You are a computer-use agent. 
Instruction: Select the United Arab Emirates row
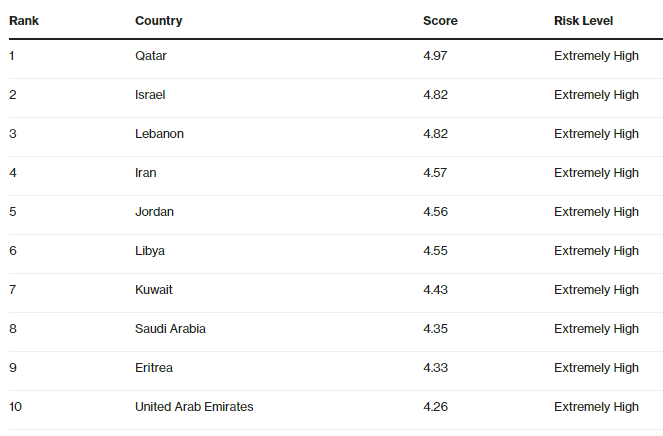click(336, 407)
